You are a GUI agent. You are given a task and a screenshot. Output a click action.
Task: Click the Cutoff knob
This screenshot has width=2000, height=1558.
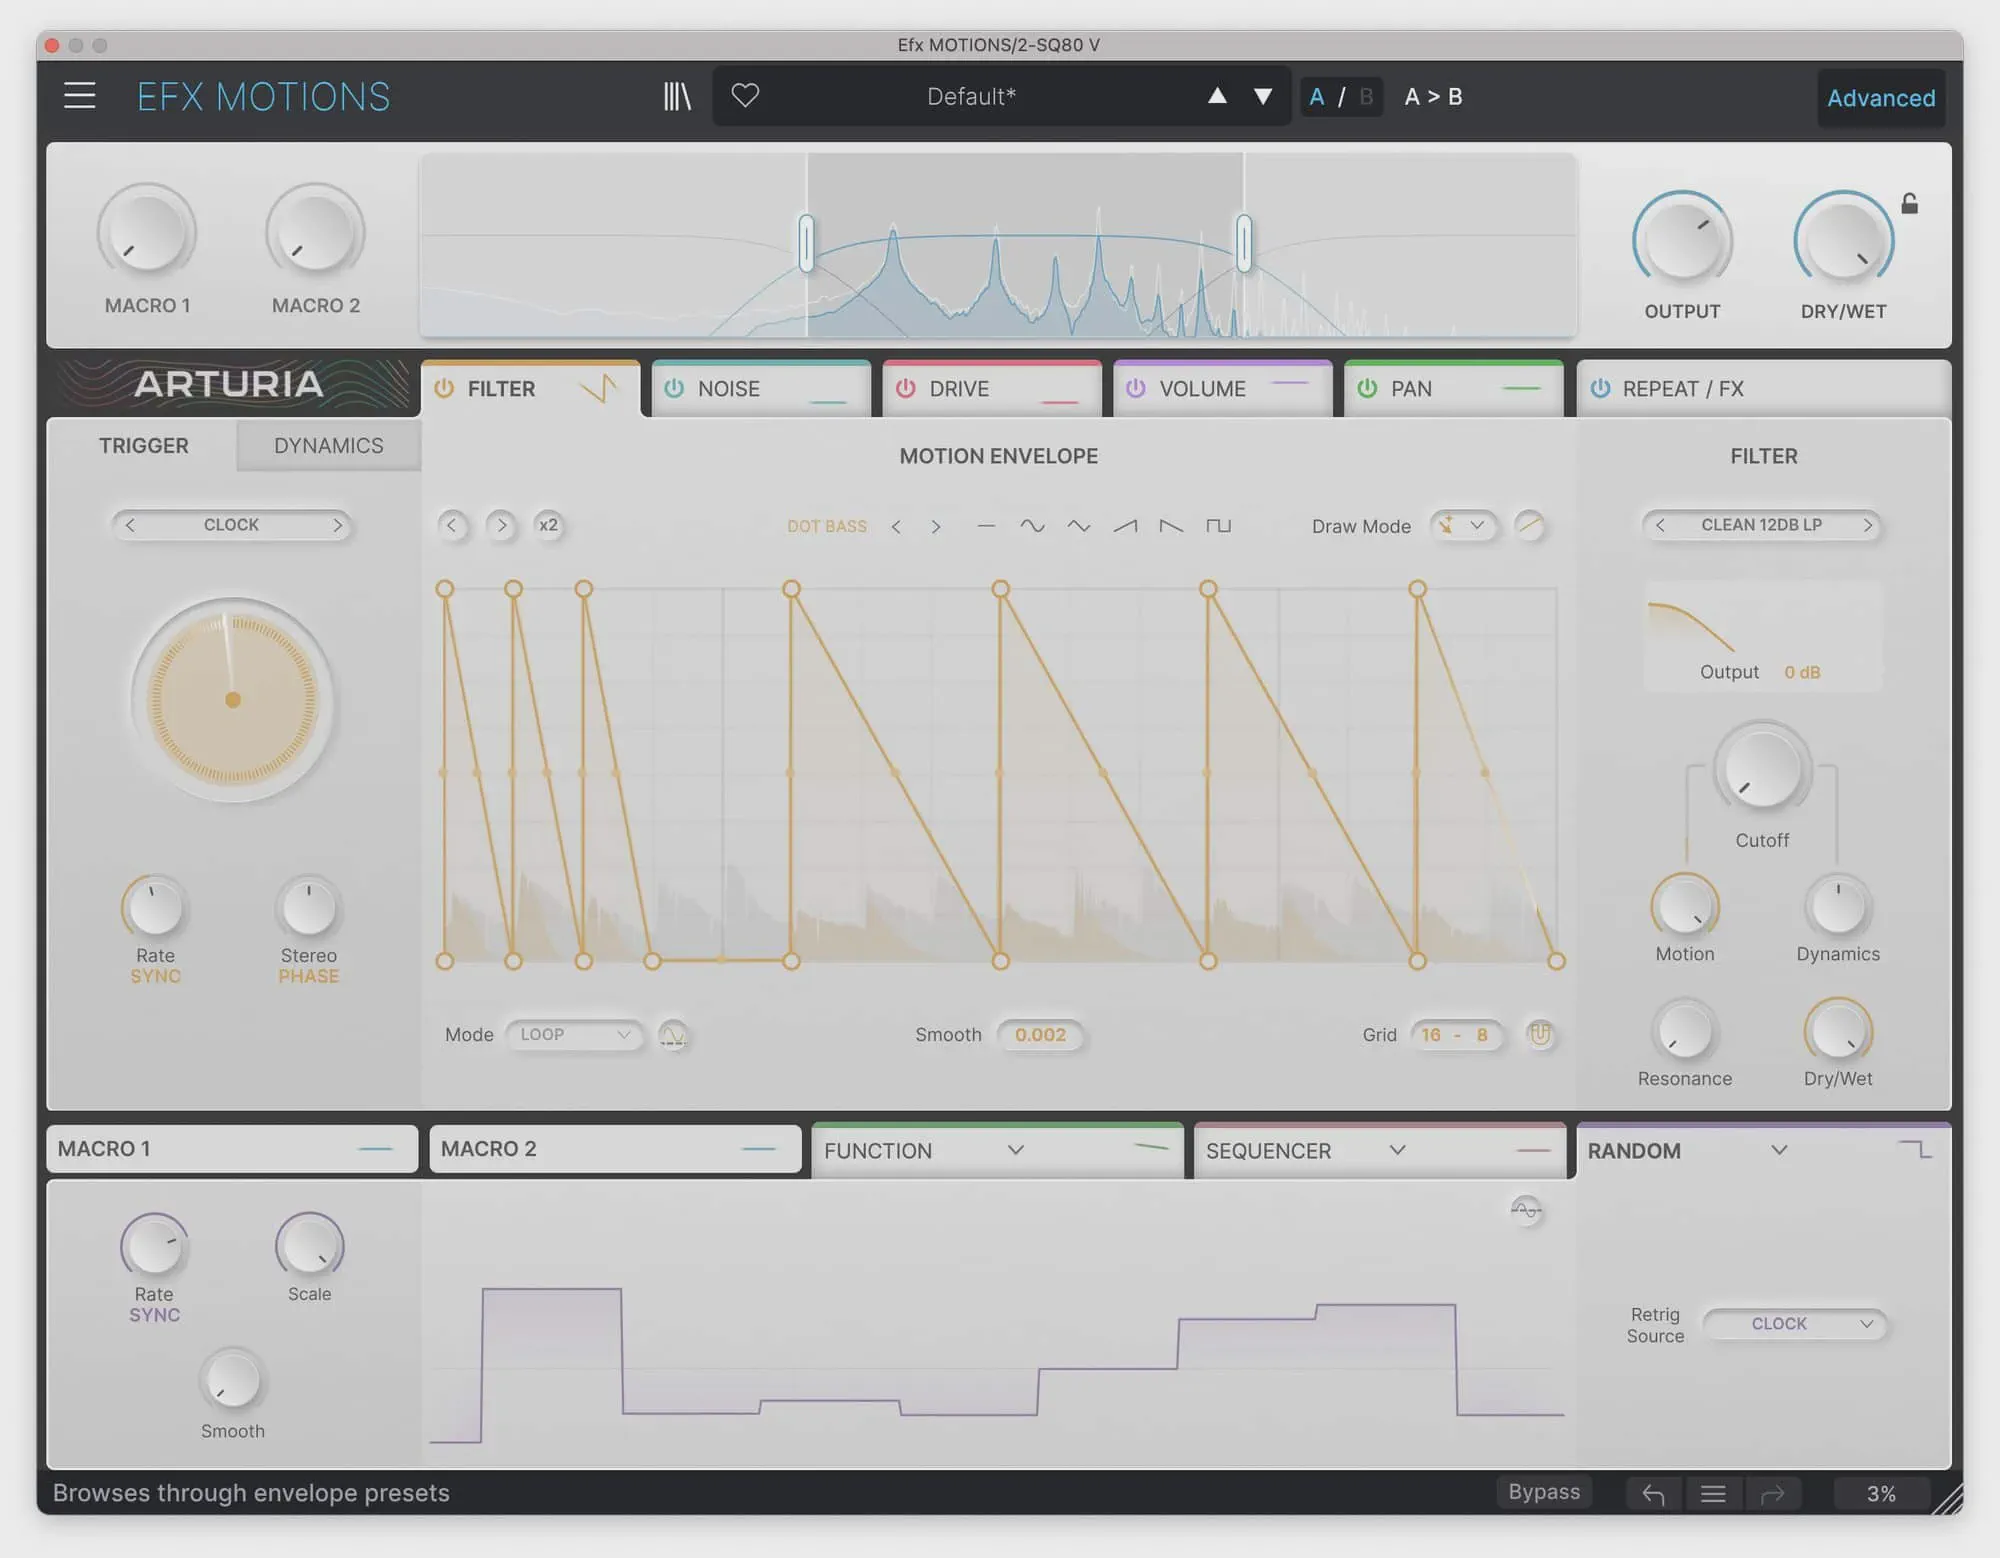pos(1762,771)
